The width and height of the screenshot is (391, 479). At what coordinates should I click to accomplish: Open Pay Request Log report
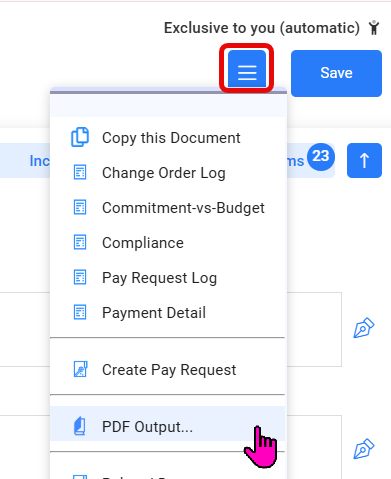tap(168, 278)
